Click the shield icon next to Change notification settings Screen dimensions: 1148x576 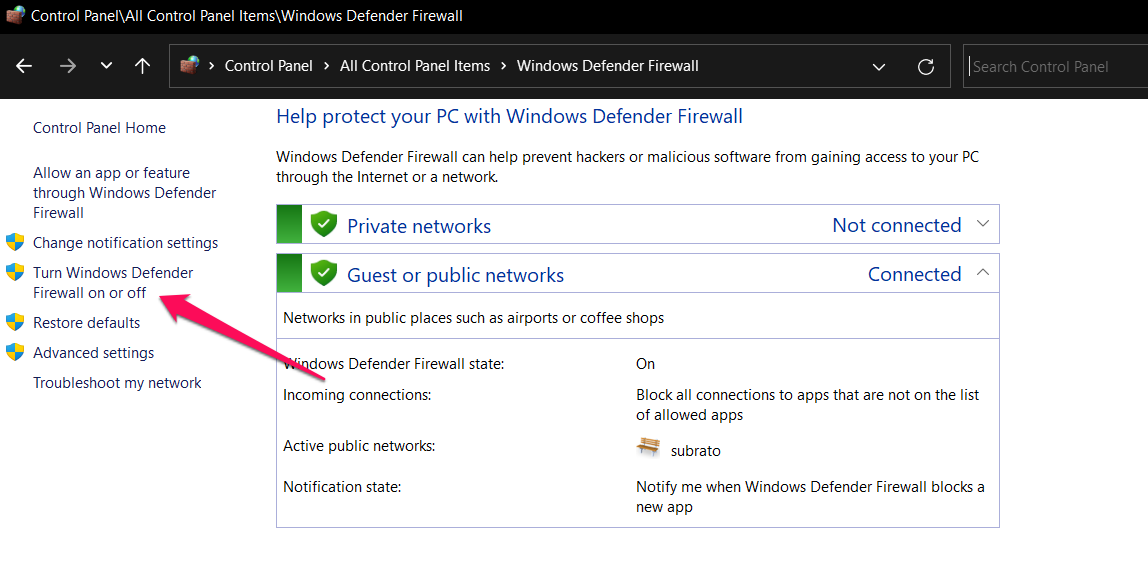pos(14,242)
